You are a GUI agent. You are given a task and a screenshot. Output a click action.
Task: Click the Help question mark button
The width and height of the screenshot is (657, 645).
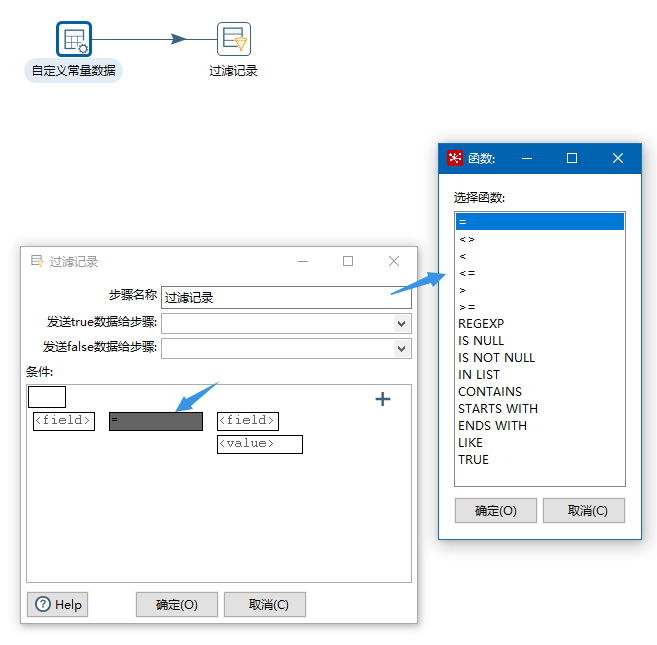click(x=58, y=604)
